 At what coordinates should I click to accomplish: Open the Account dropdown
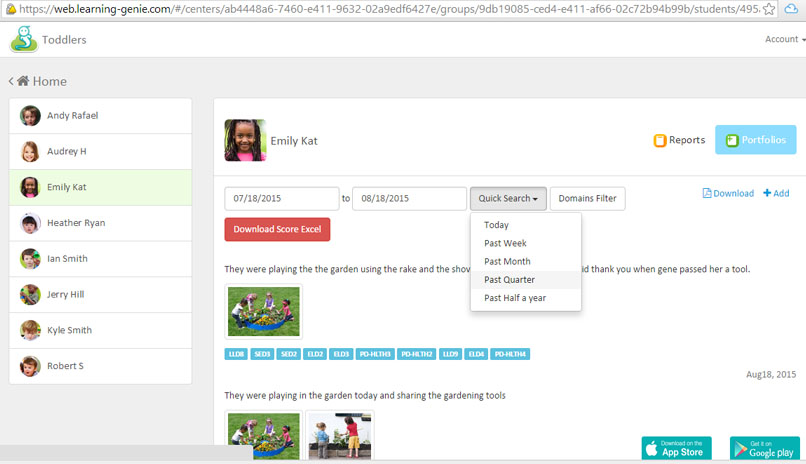[x=785, y=39]
